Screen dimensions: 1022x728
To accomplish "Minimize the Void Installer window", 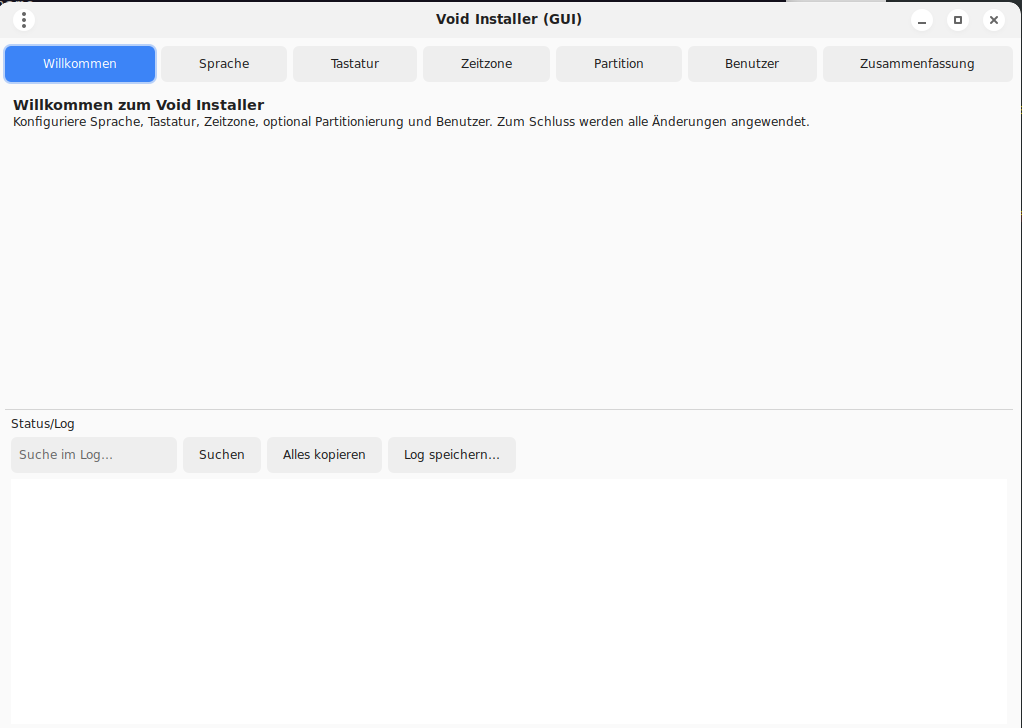I will [x=922, y=20].
